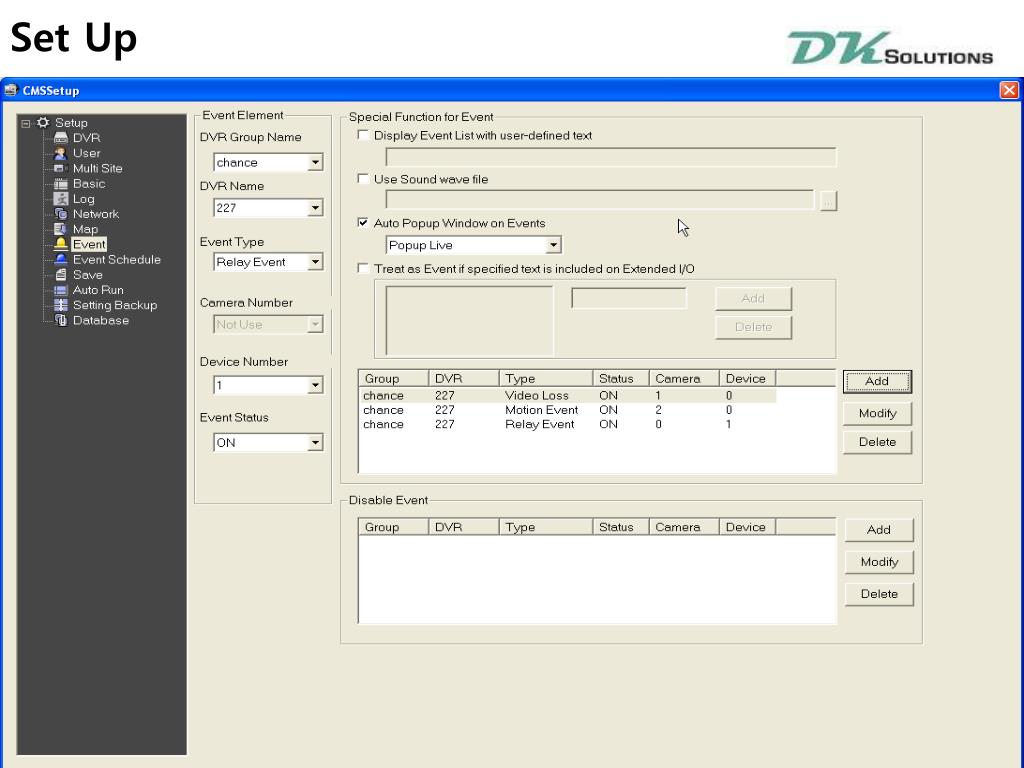Click Delete next to the event list
Image resolution: width=1024 pixels, height=768 pixels.
(x=877, y=442)
